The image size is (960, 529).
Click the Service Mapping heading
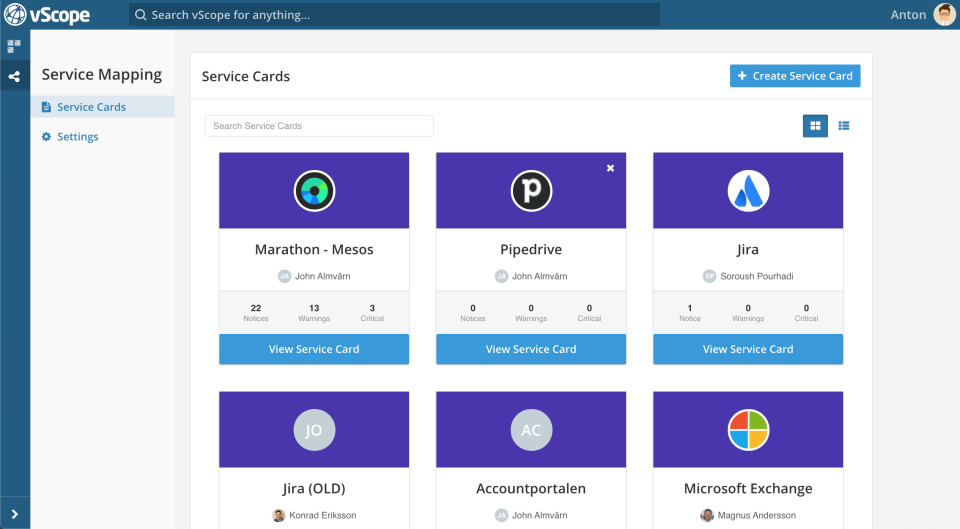click(x=102, y=75)
